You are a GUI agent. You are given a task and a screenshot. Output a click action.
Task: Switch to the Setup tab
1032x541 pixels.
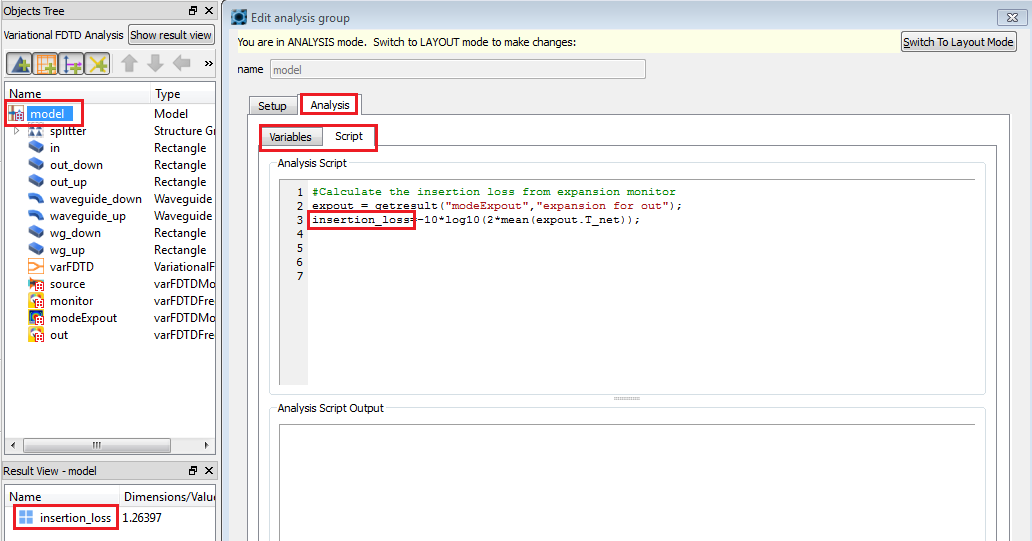point(272,106)
